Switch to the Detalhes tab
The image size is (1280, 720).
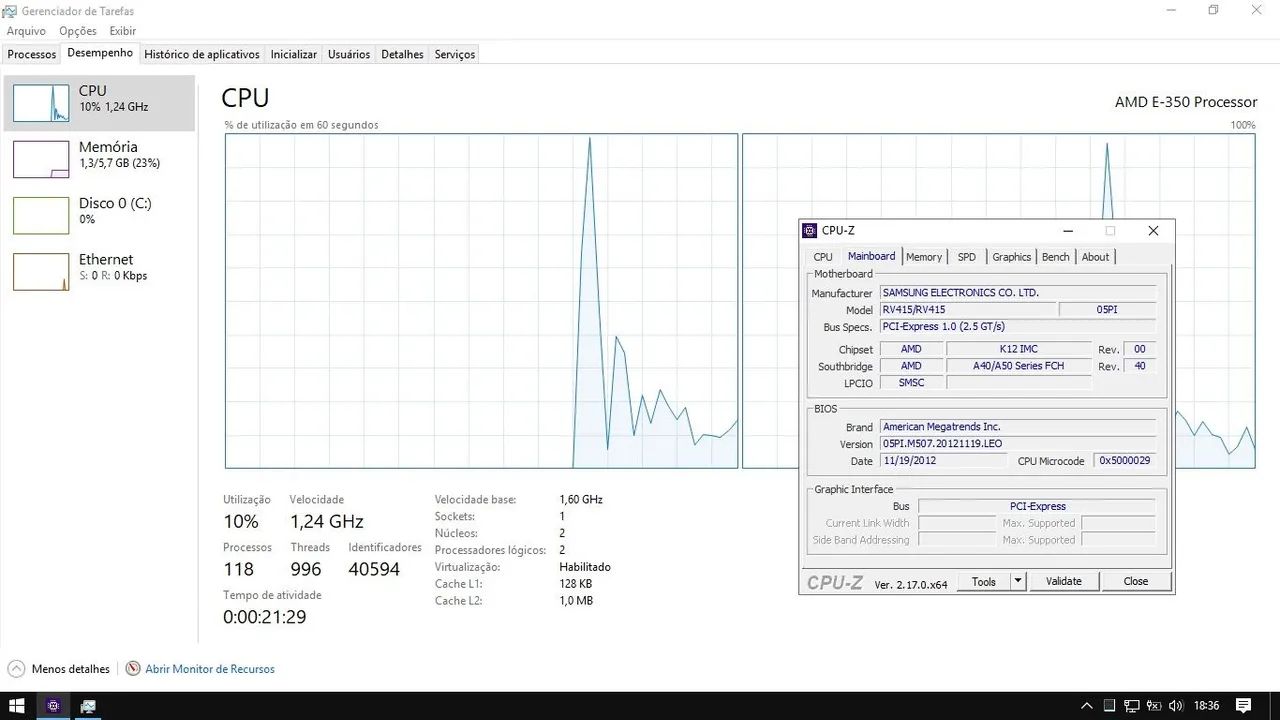(x=402, y=54)
